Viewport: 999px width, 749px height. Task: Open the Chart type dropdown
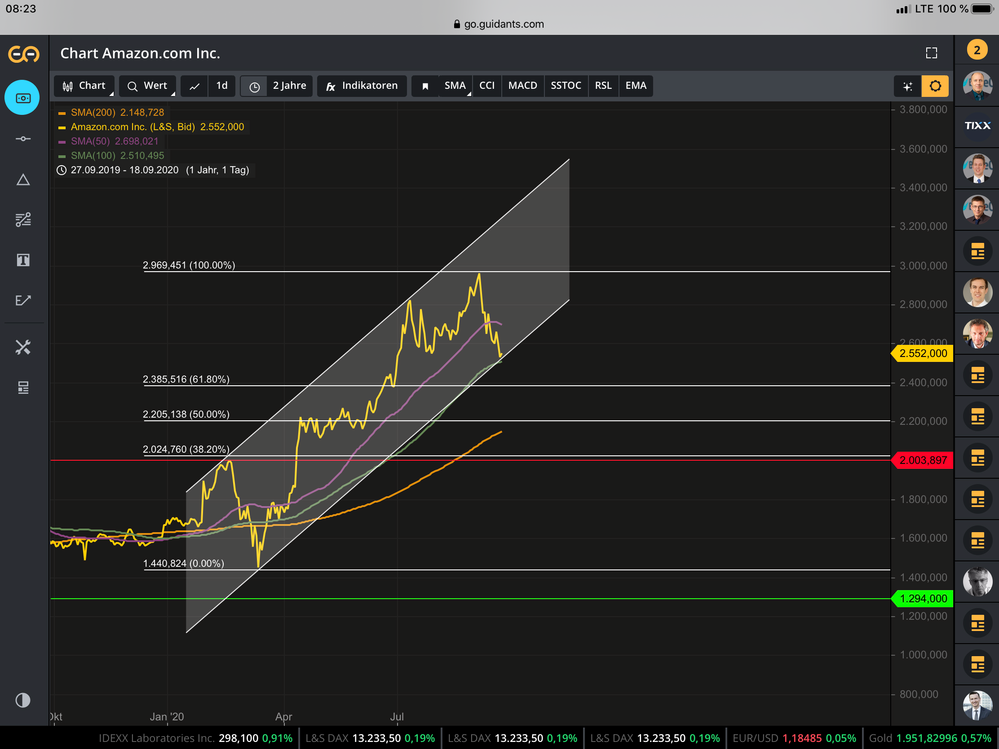point(83,86)
